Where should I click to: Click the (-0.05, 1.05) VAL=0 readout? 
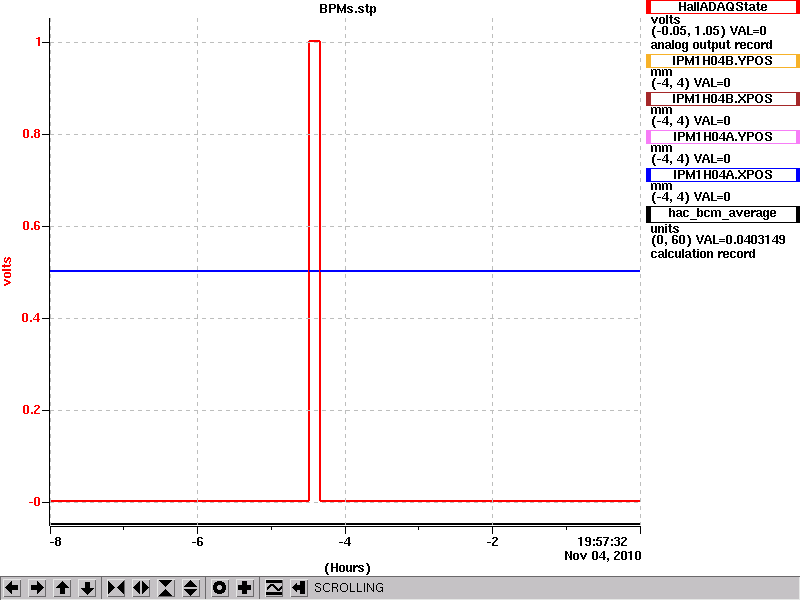(709, 31)
